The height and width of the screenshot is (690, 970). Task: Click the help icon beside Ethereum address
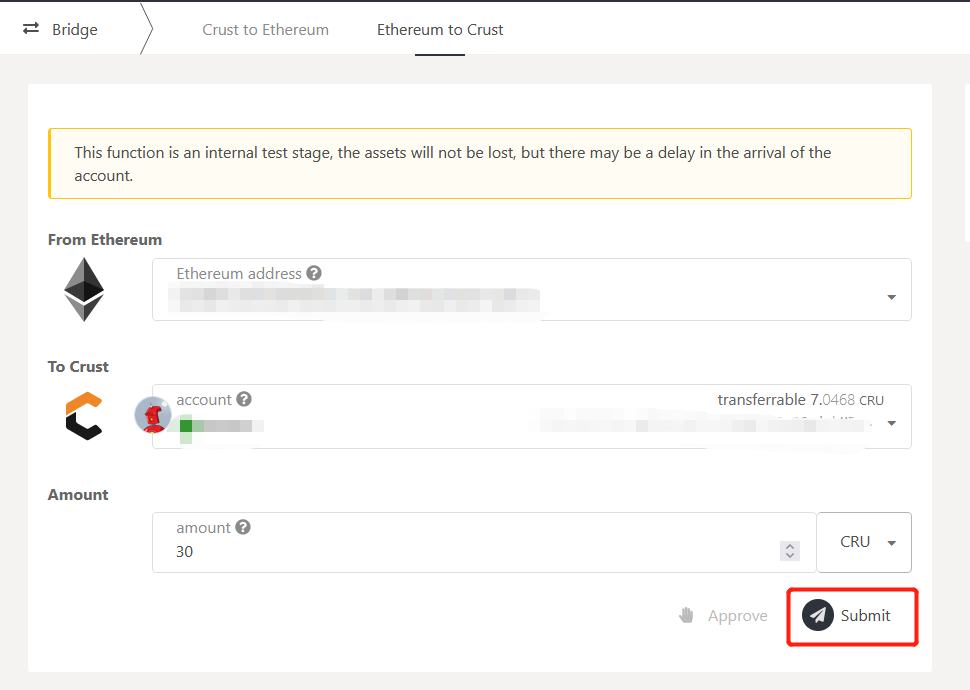314,273
